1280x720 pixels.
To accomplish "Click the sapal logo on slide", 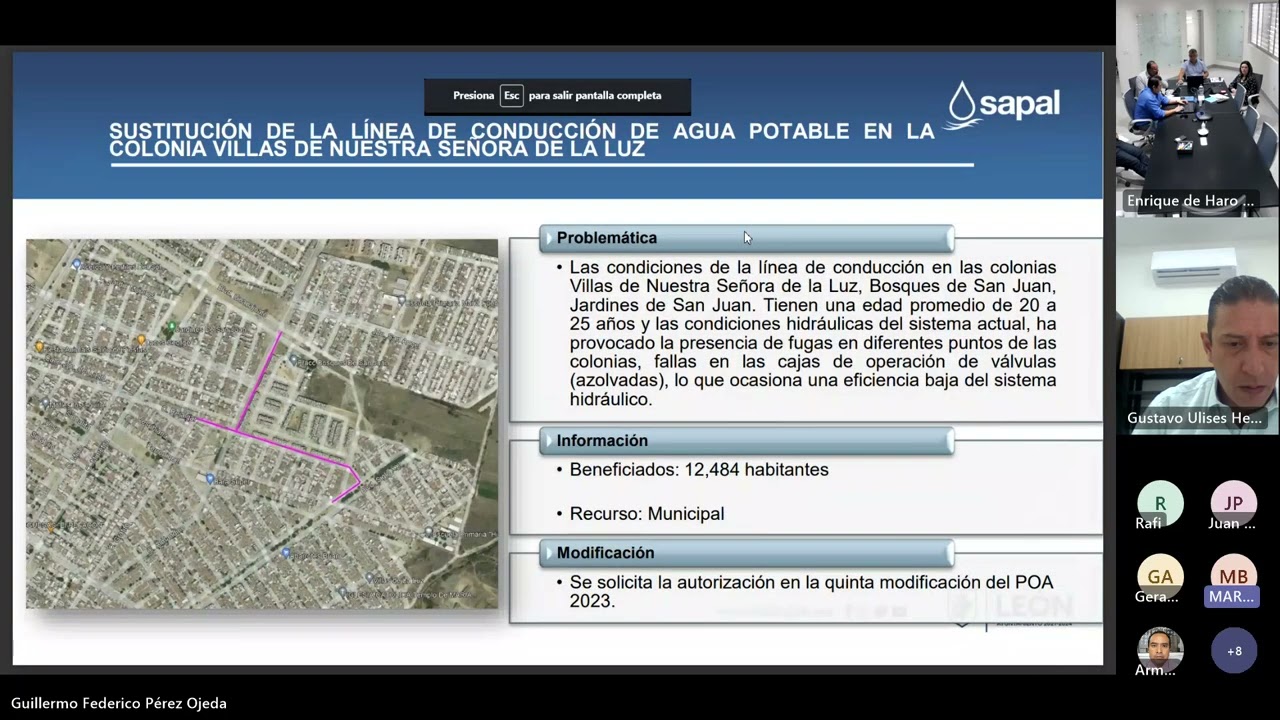I will coord(1003,105).
